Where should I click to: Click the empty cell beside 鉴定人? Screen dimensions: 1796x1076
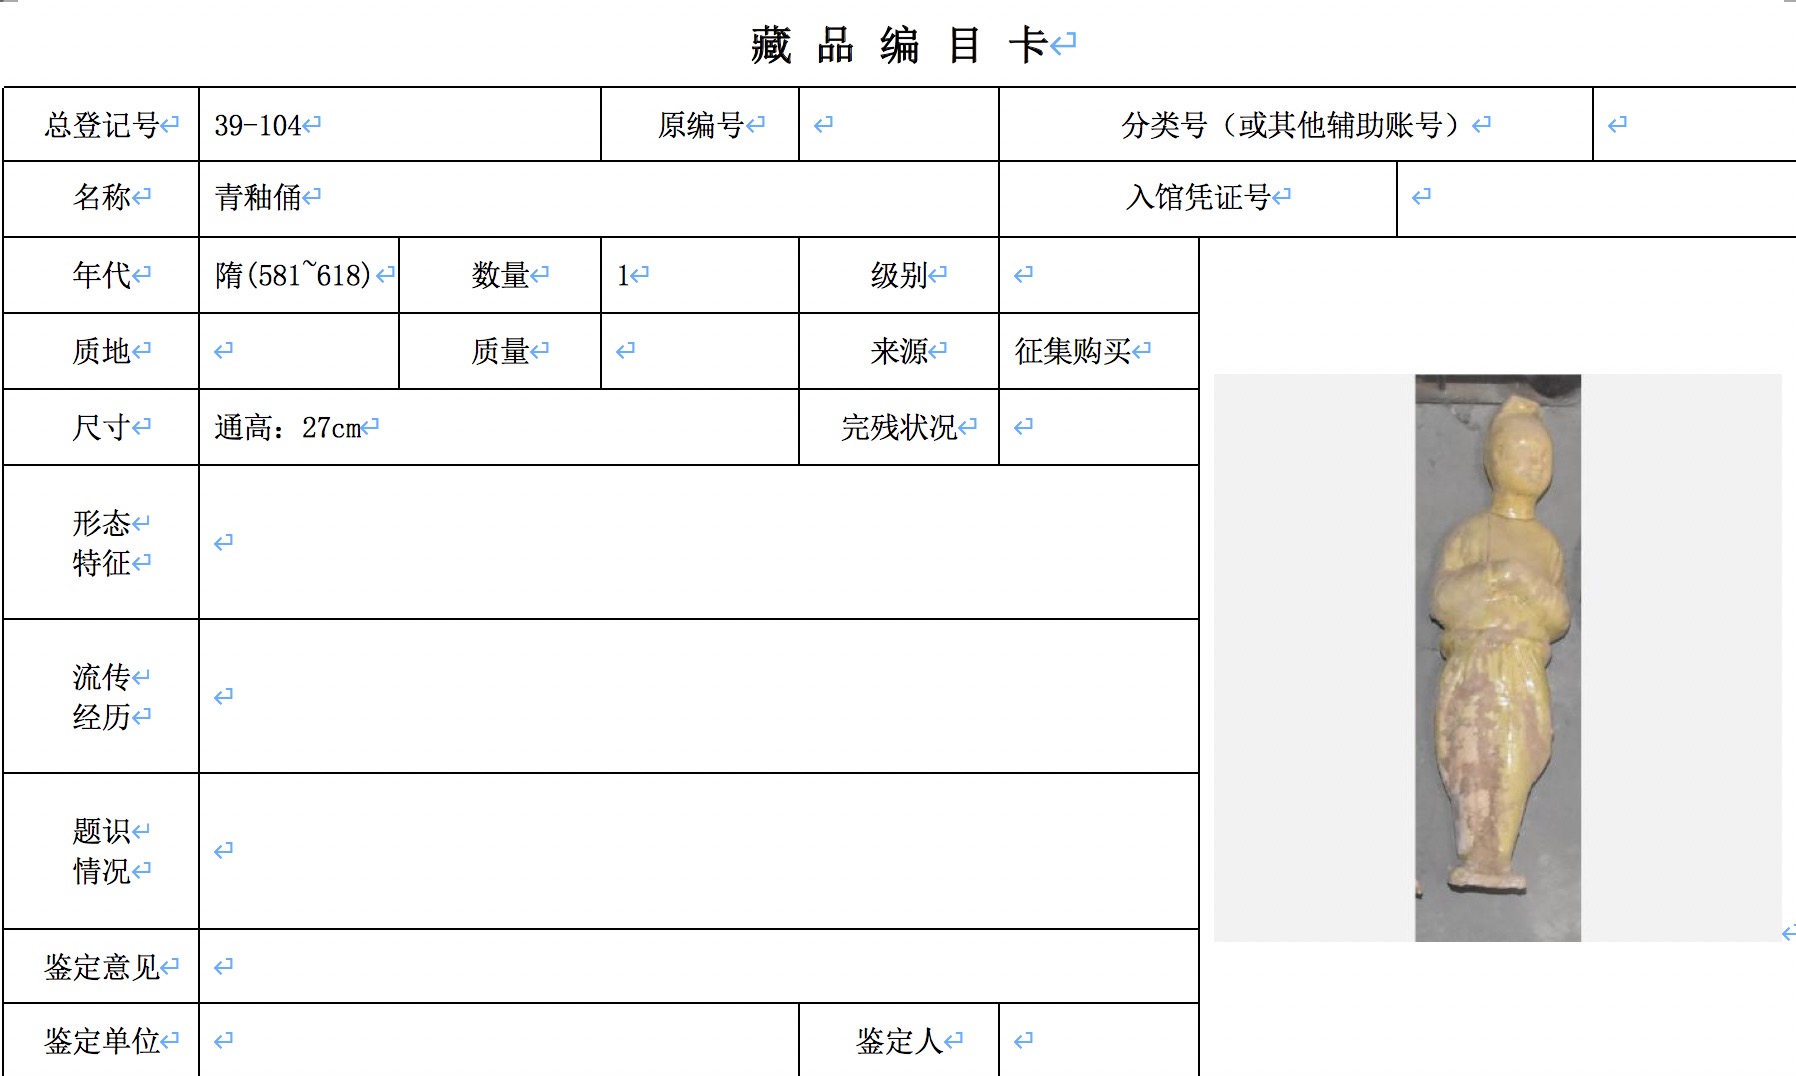point(1099,1040)
